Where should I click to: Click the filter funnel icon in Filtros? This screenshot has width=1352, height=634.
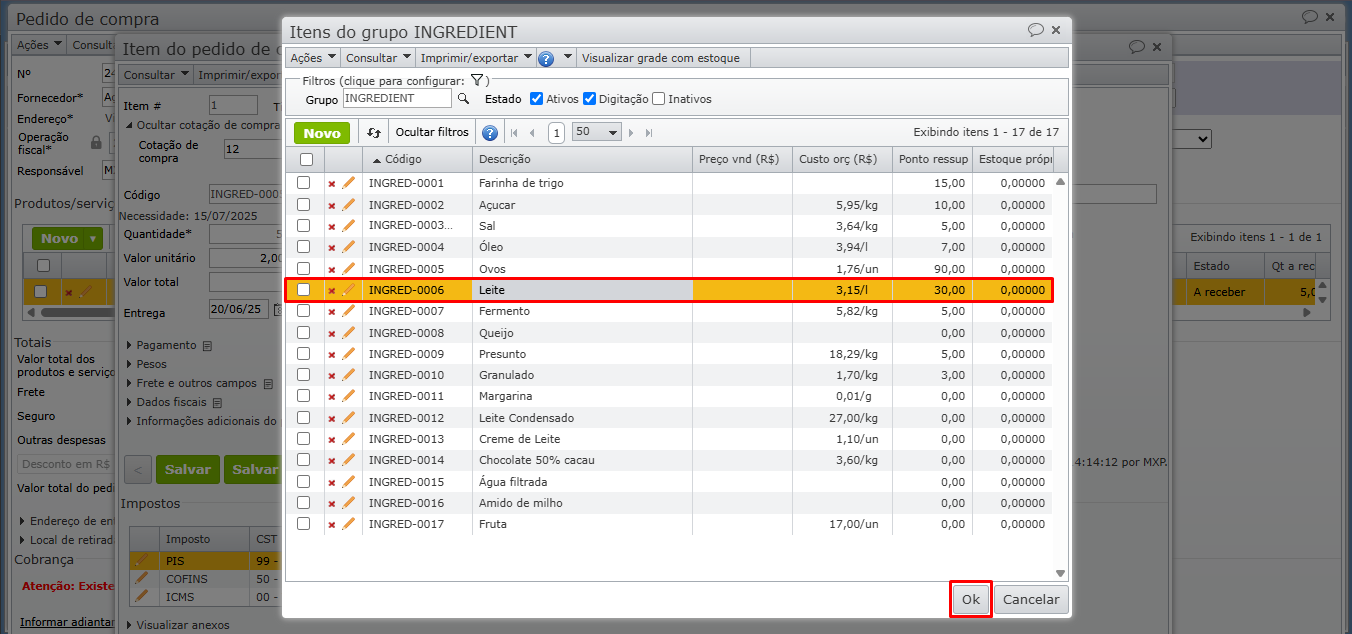tap(477, 80)
